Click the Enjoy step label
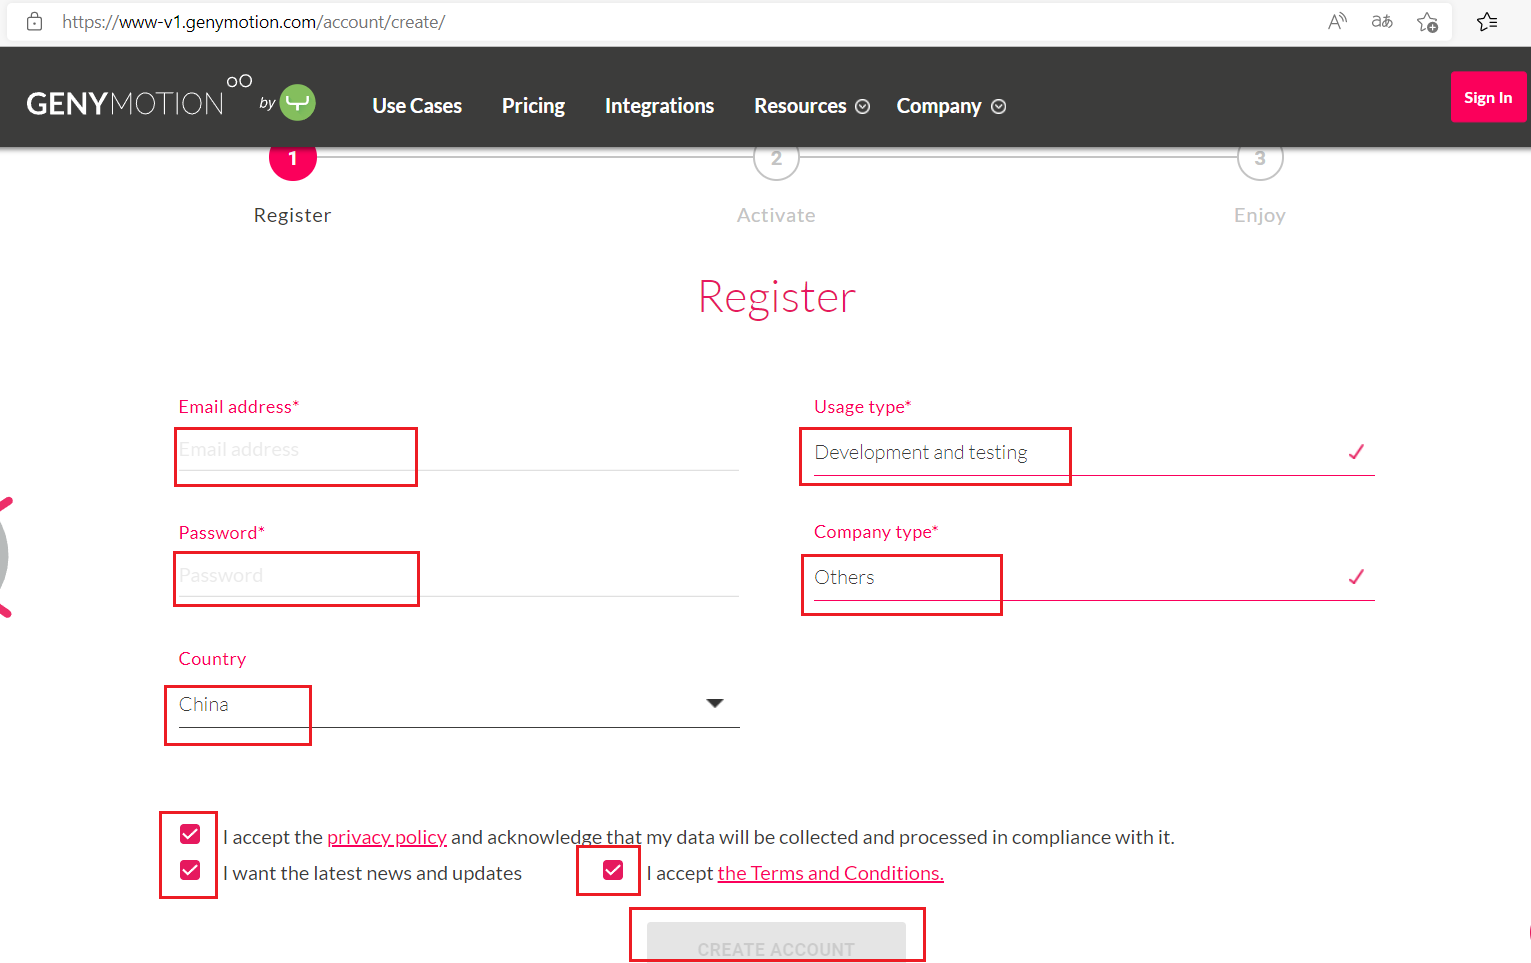The image size is (1531, 963). [1260, 215]
